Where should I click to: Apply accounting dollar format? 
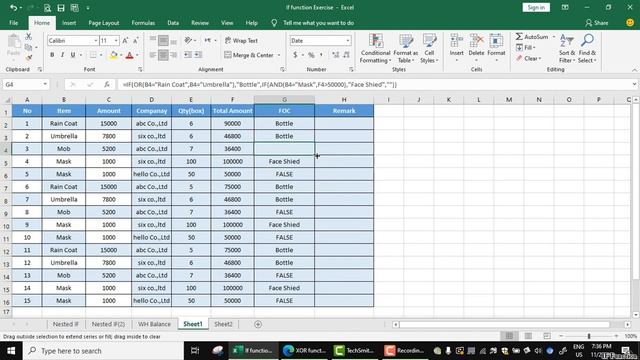295,55
